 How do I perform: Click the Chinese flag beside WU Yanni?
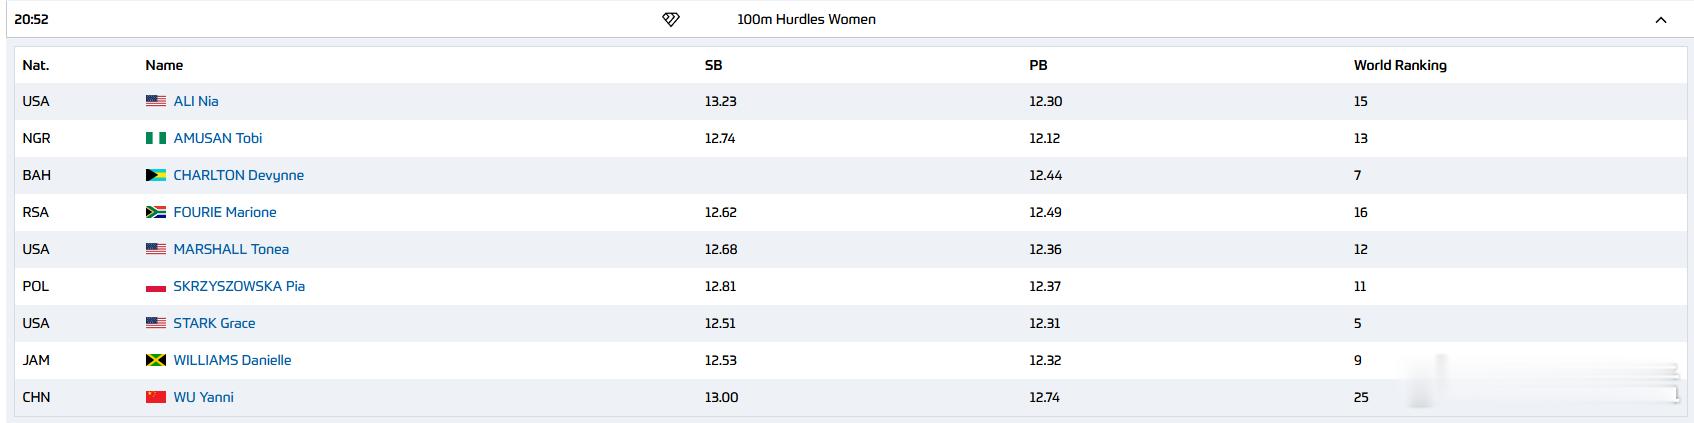point(156,397)
